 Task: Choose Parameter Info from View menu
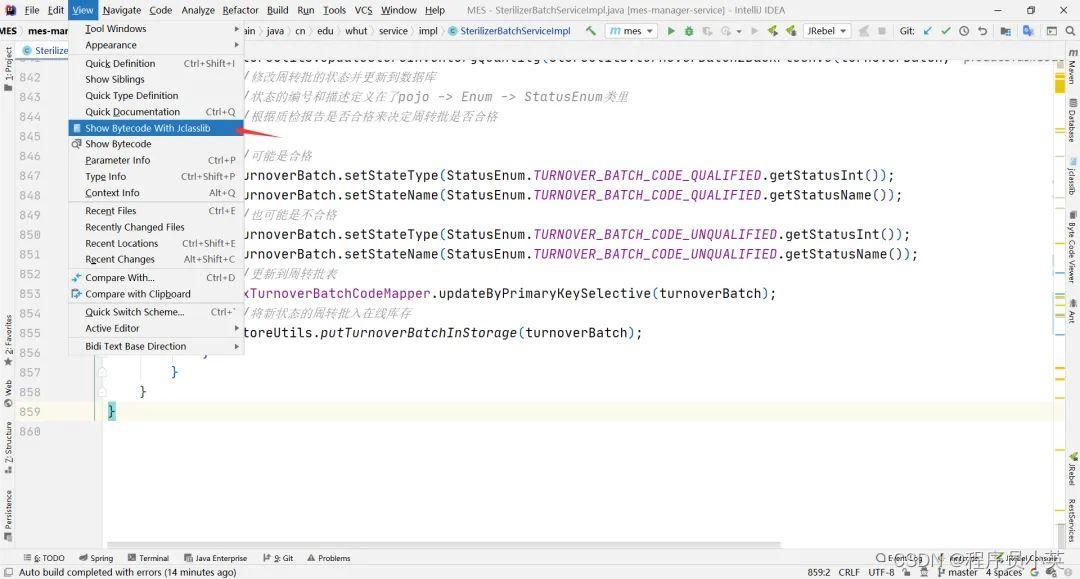point(156,160)
